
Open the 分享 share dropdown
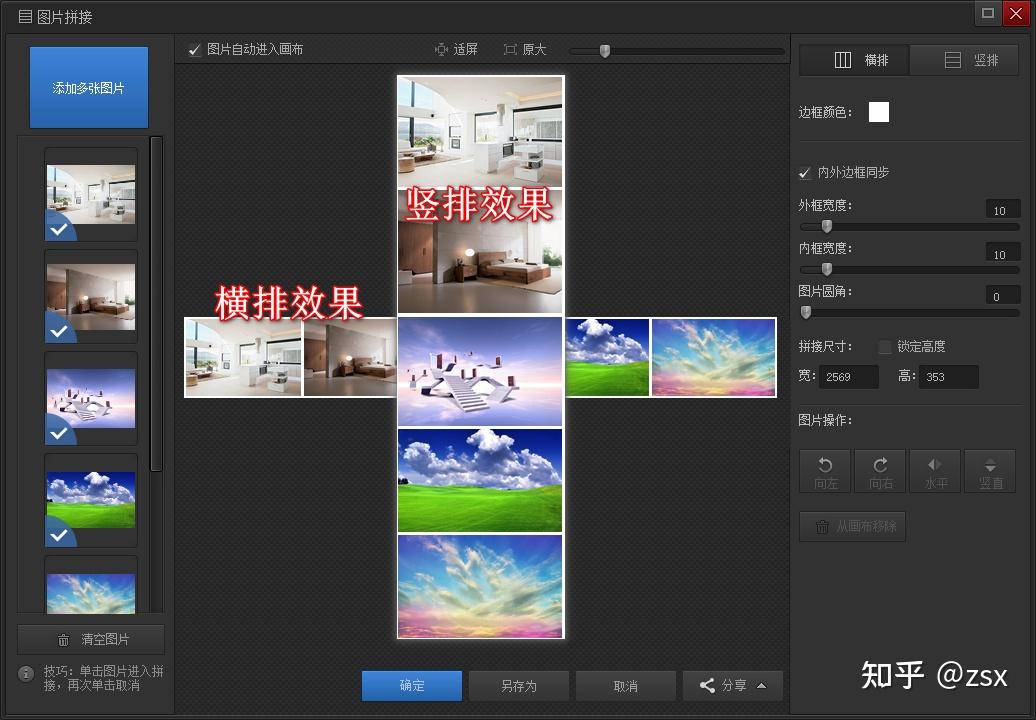[733, 686]
